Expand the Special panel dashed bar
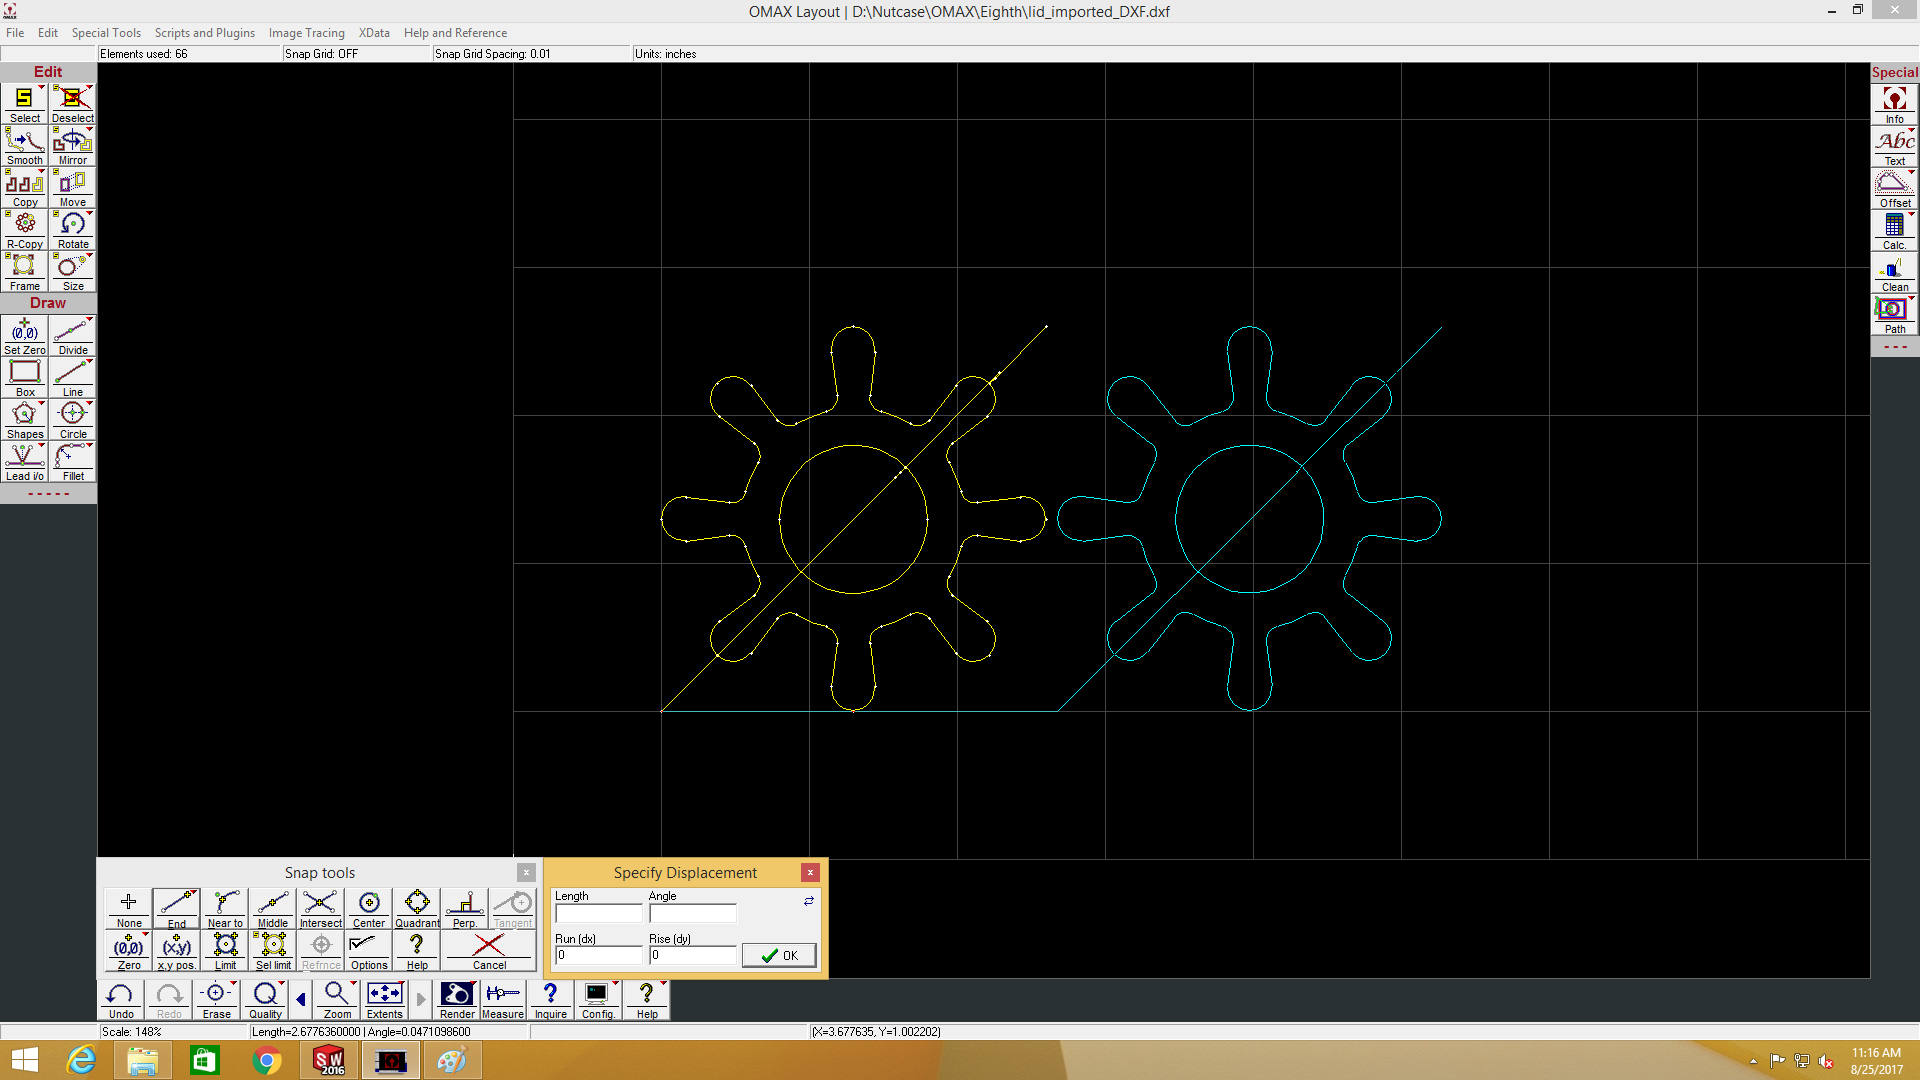Screen dimensions: 1920x1080 pyautogui.click(x=1894, y=347)
